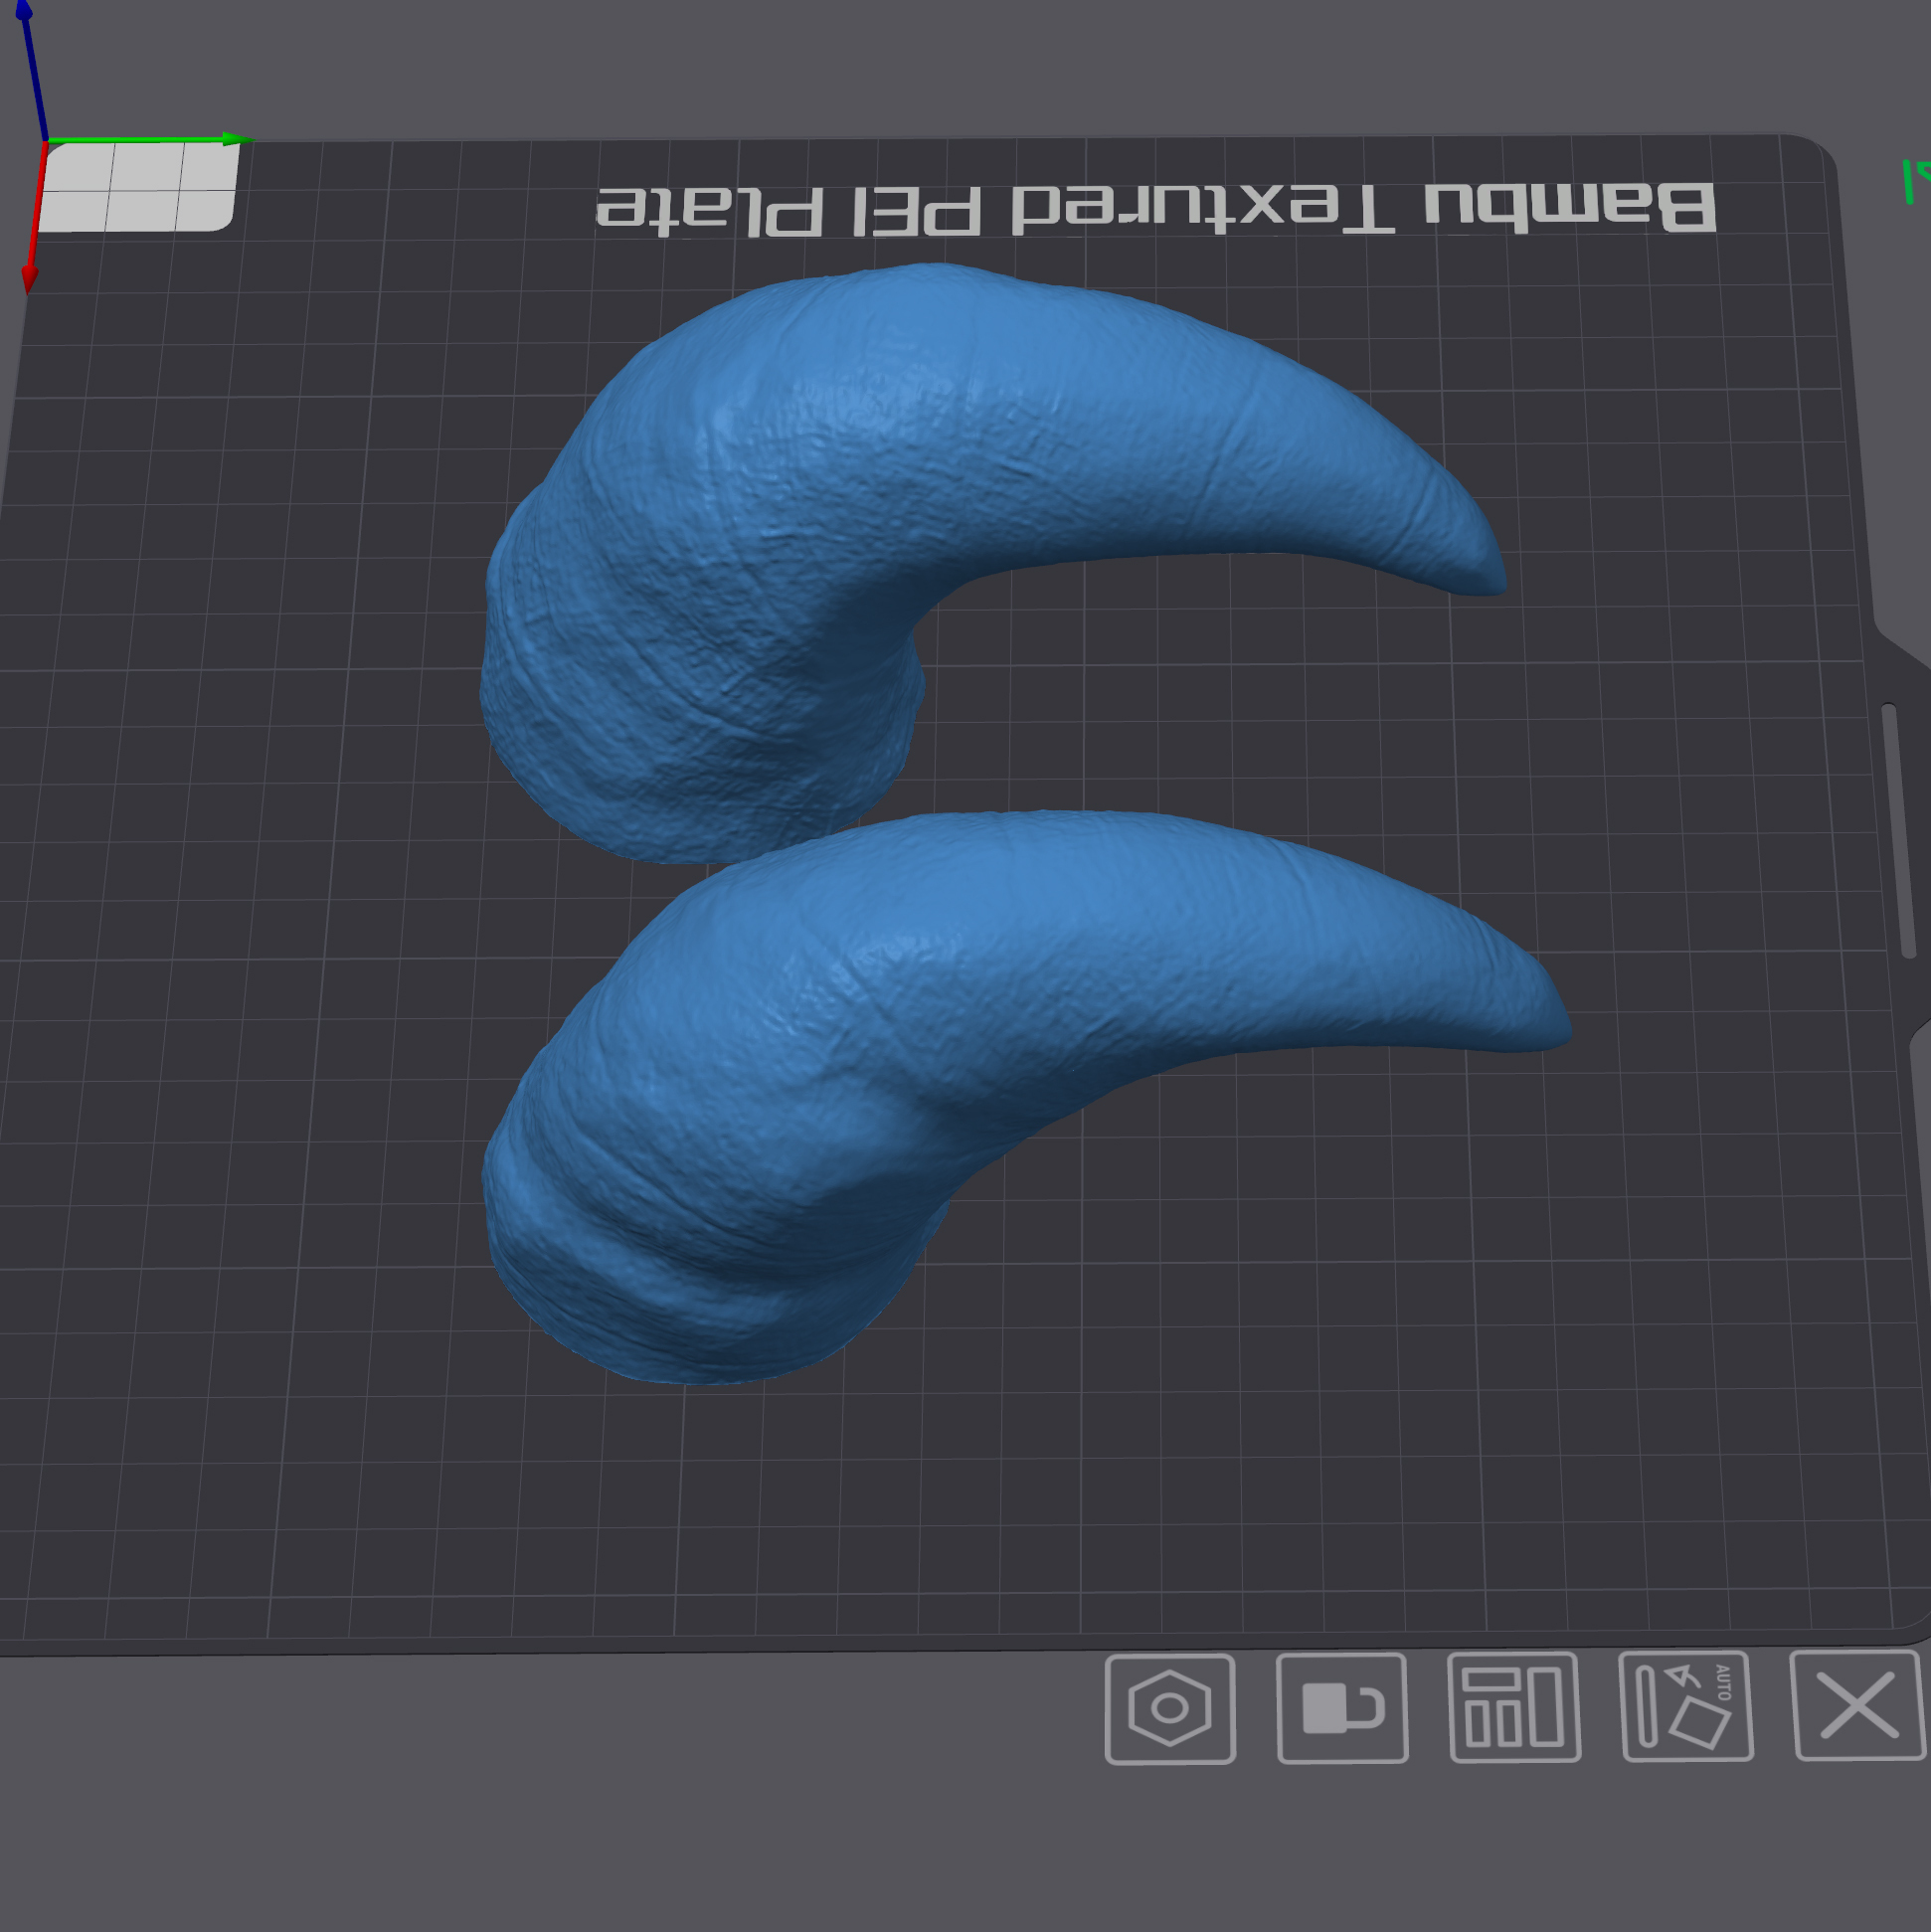Click the blue Z-axis line
This screenshot has height=1932, width=1931.
[x=32, y=70]
